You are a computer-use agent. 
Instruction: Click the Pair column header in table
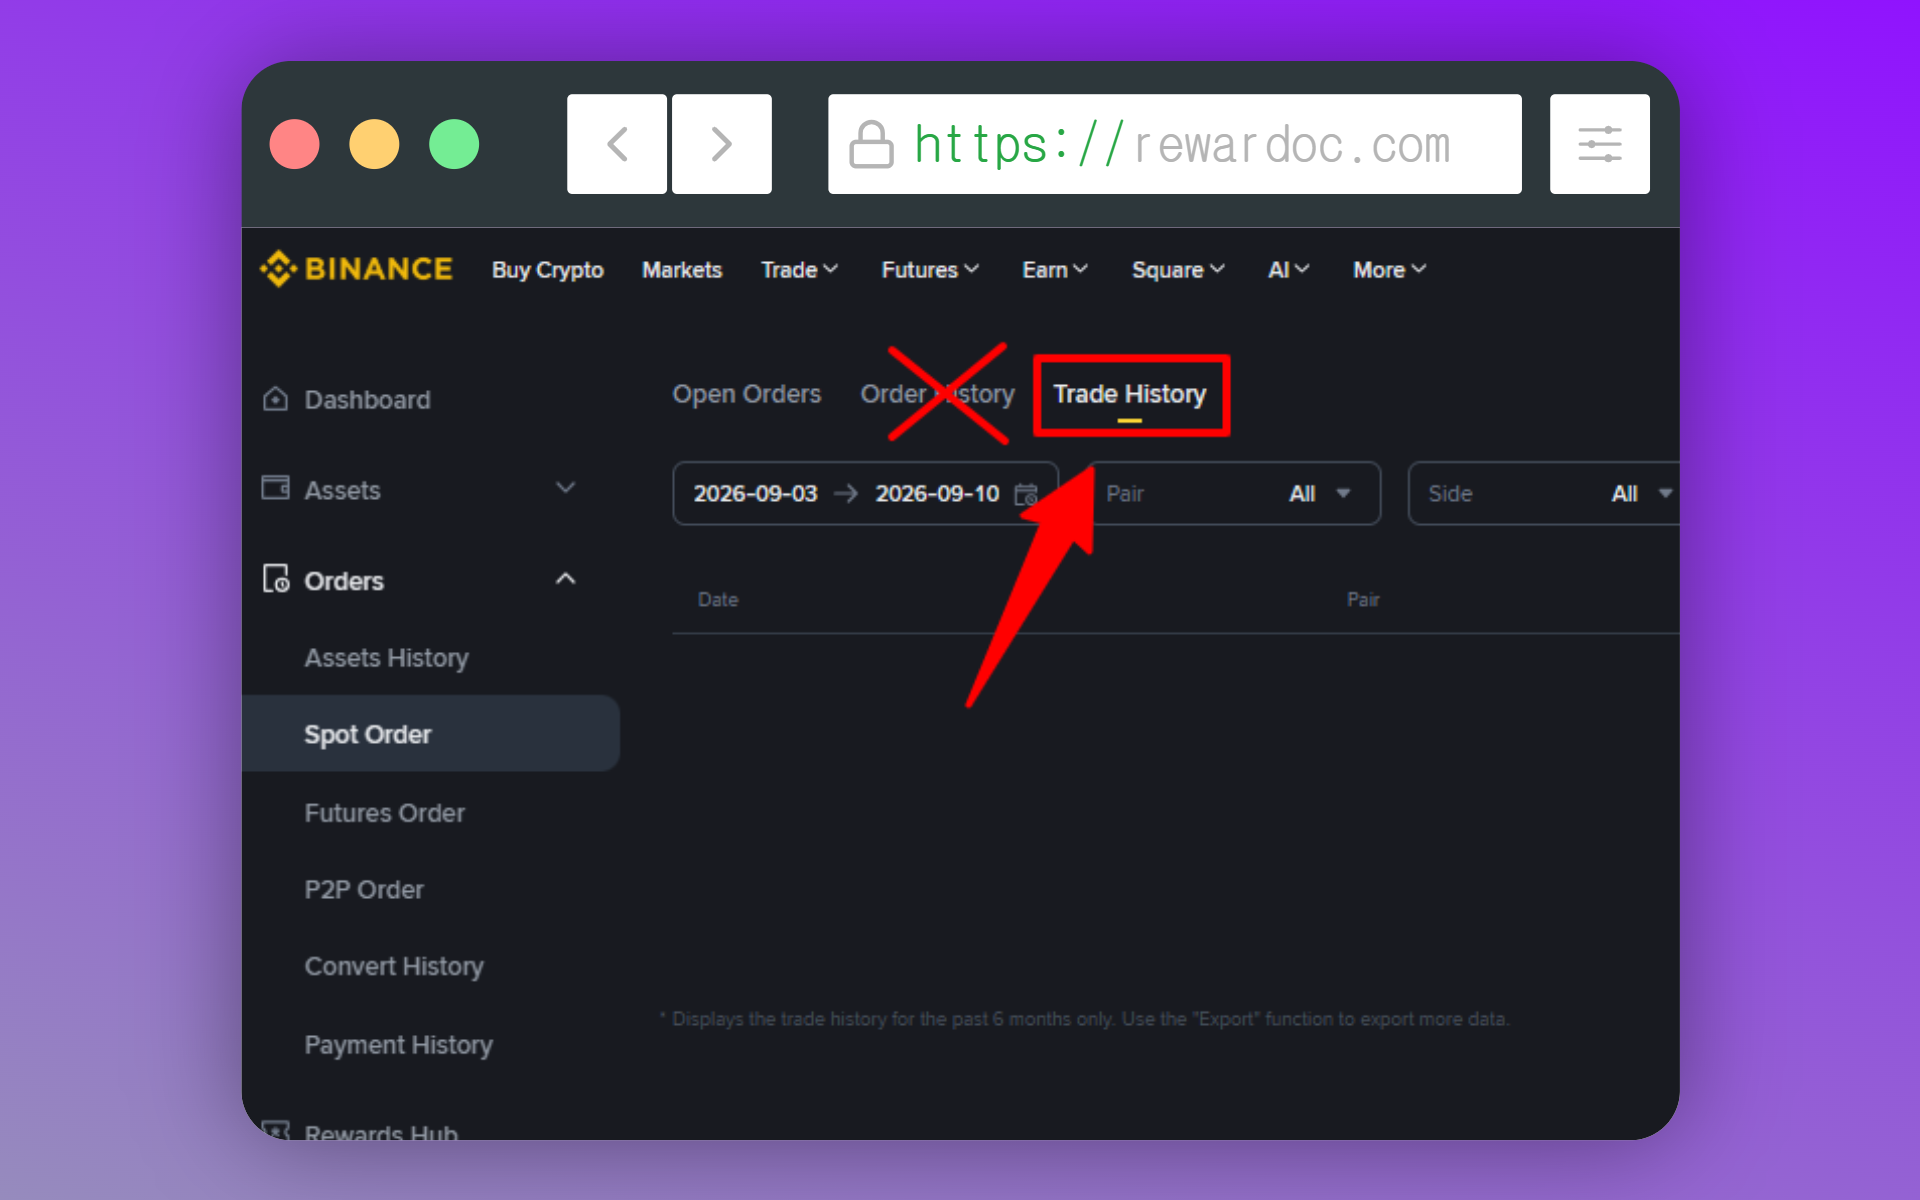(1363, 600)
